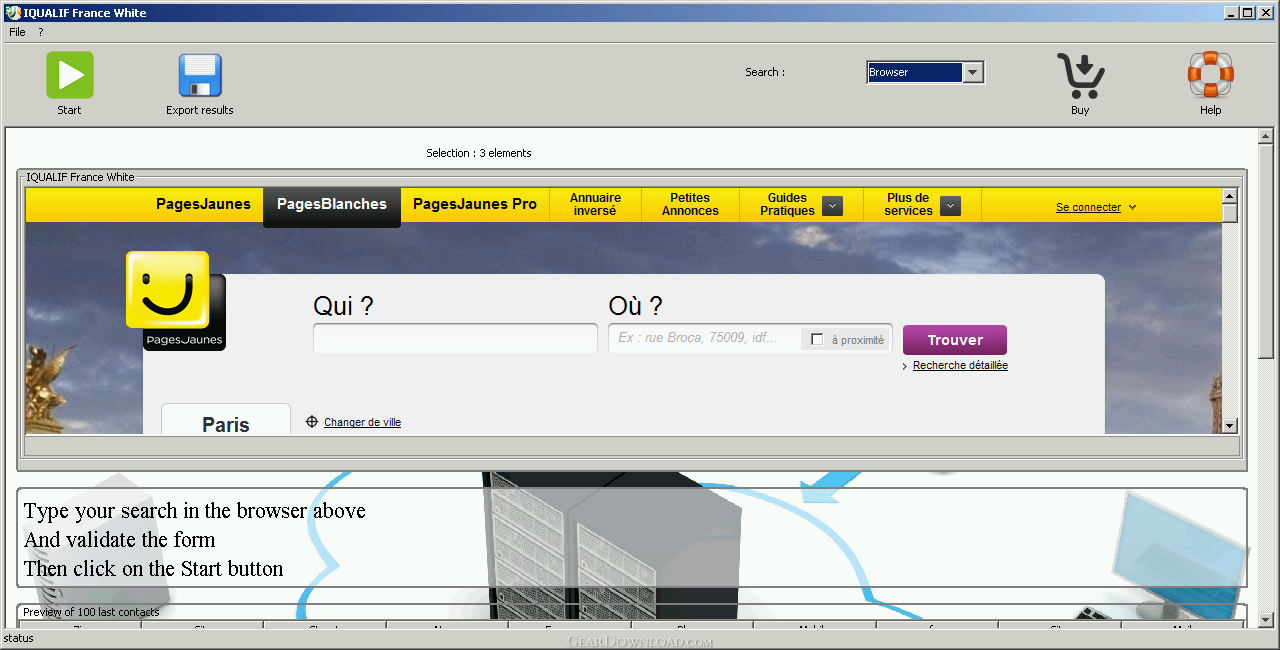Click the IQUALIF title bar application icon
The image size is (1280, 650).
point(13,13)
